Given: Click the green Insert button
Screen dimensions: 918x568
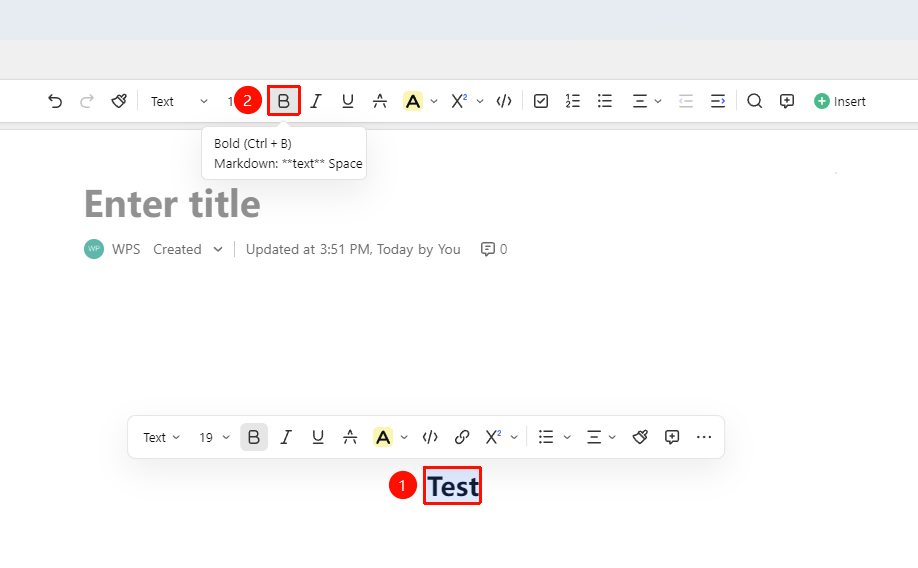Looking at the screenshot, I should click(840, 101).
